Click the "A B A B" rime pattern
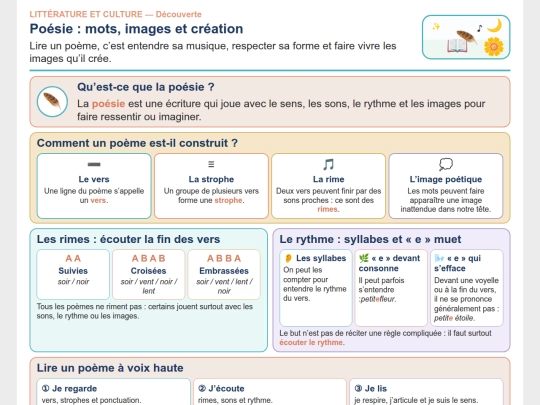Screen dimensions: 540x405 point(148,258)
